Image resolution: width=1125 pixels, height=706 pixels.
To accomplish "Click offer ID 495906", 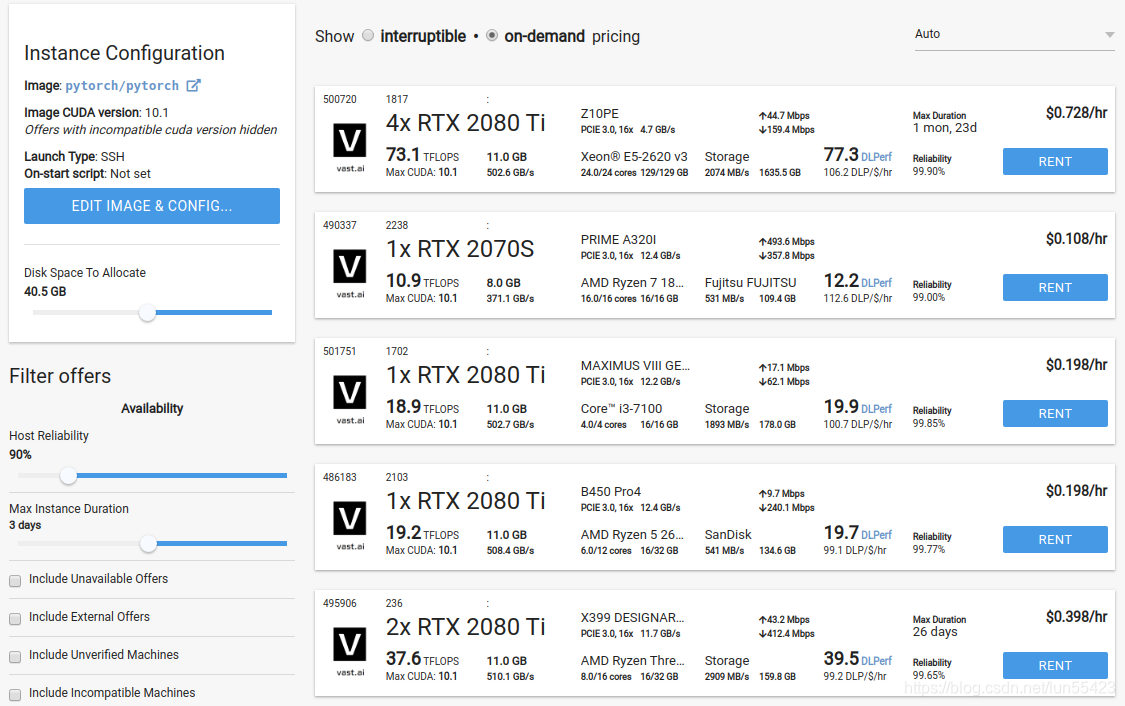I will [339, 603].
